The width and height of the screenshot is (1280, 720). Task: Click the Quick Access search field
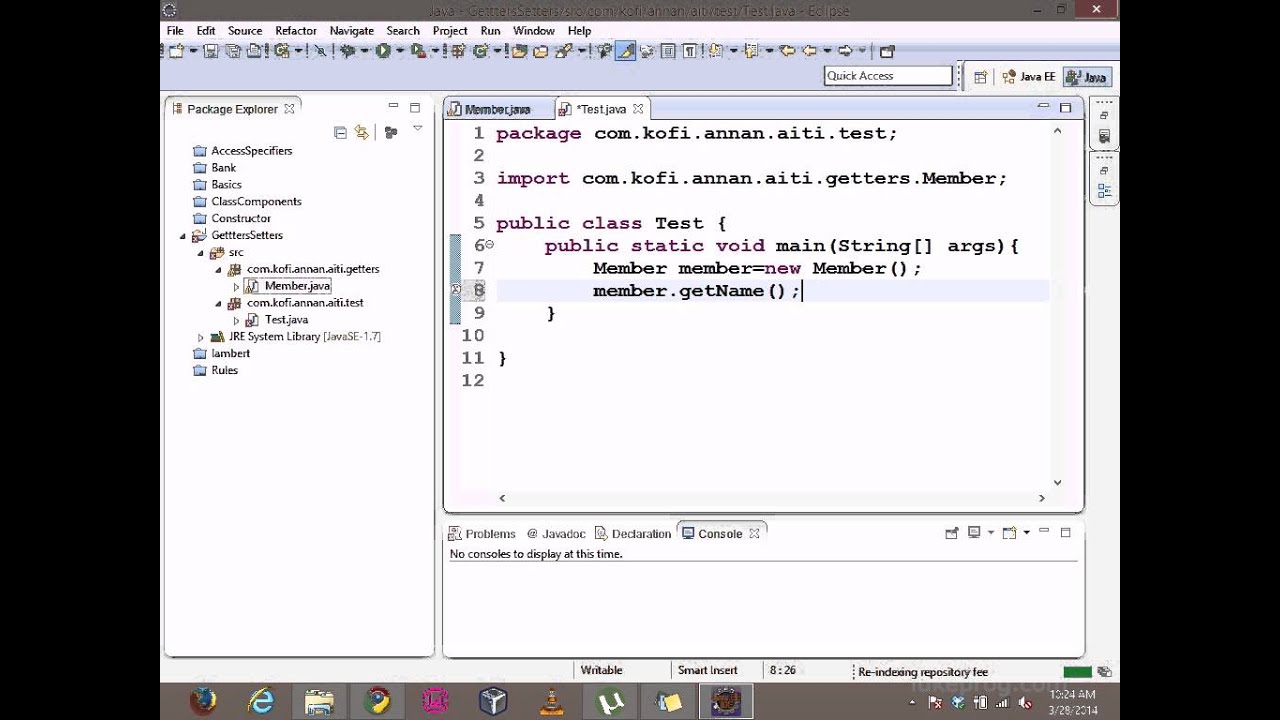[888, 76]
